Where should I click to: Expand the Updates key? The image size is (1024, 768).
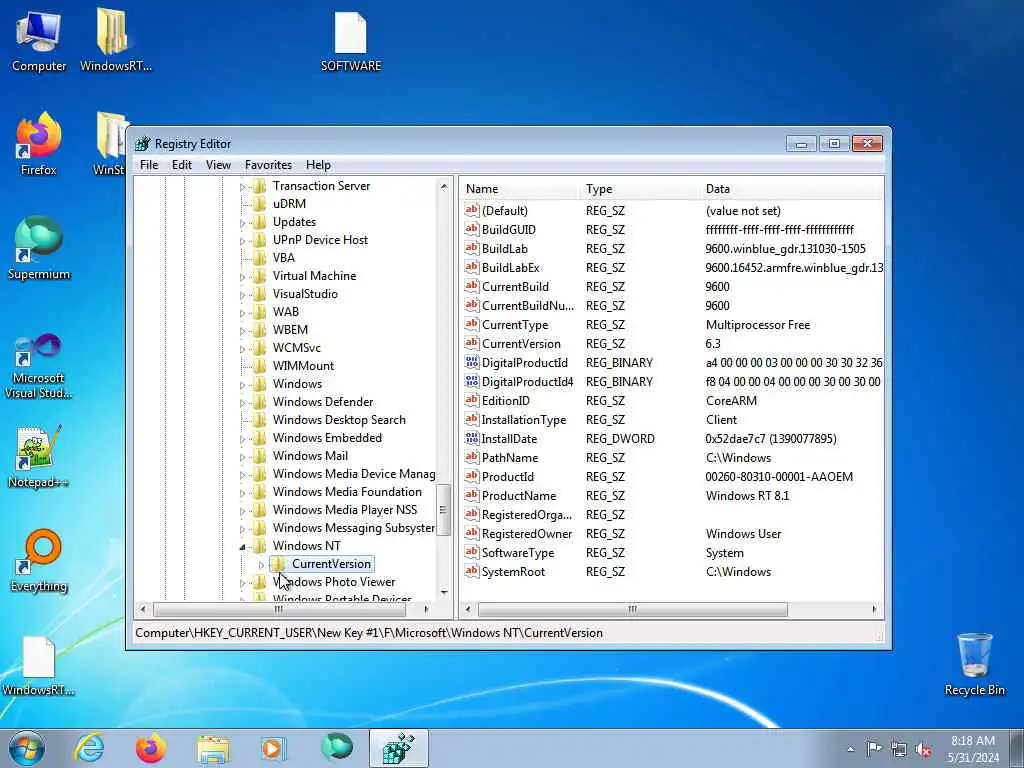pos(242,223)
